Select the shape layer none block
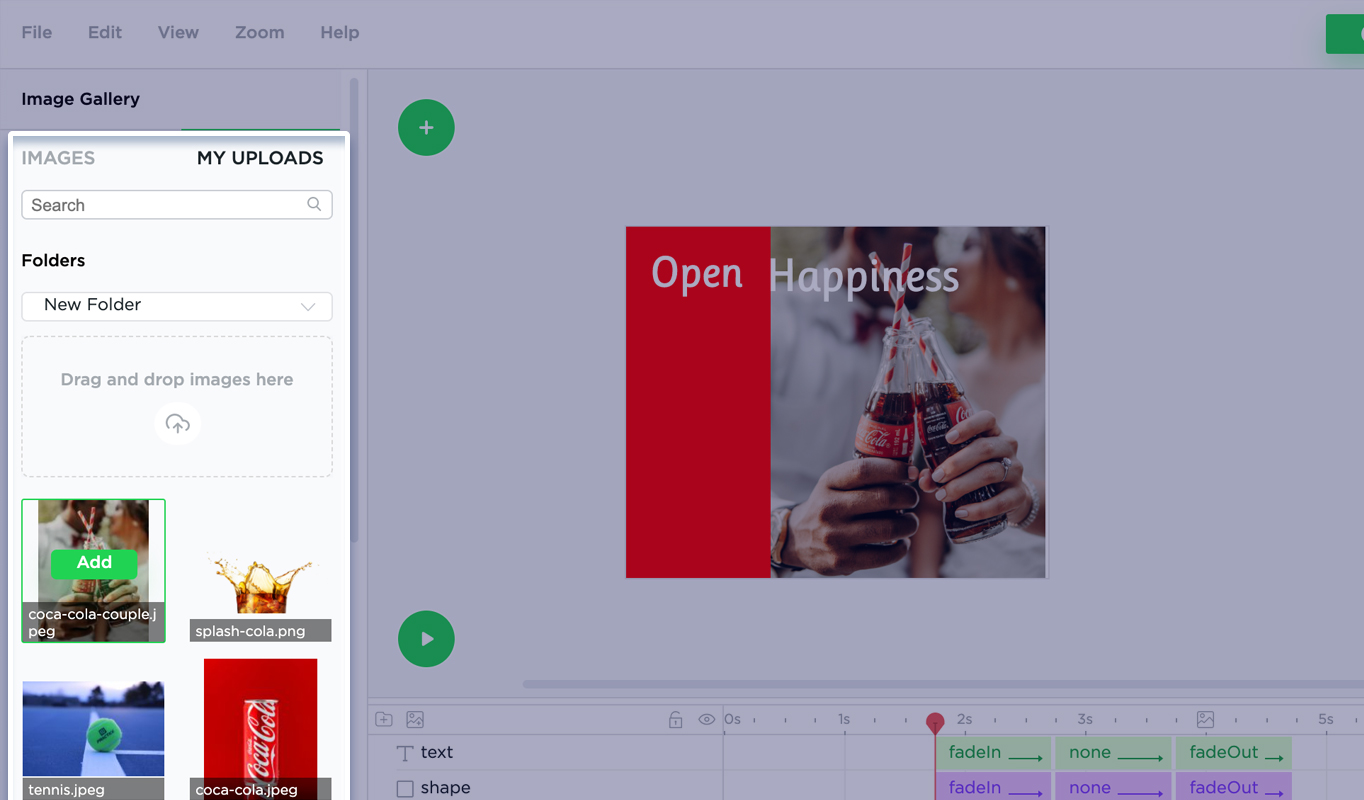The image size is (1364, 800). click(1113, 787)
